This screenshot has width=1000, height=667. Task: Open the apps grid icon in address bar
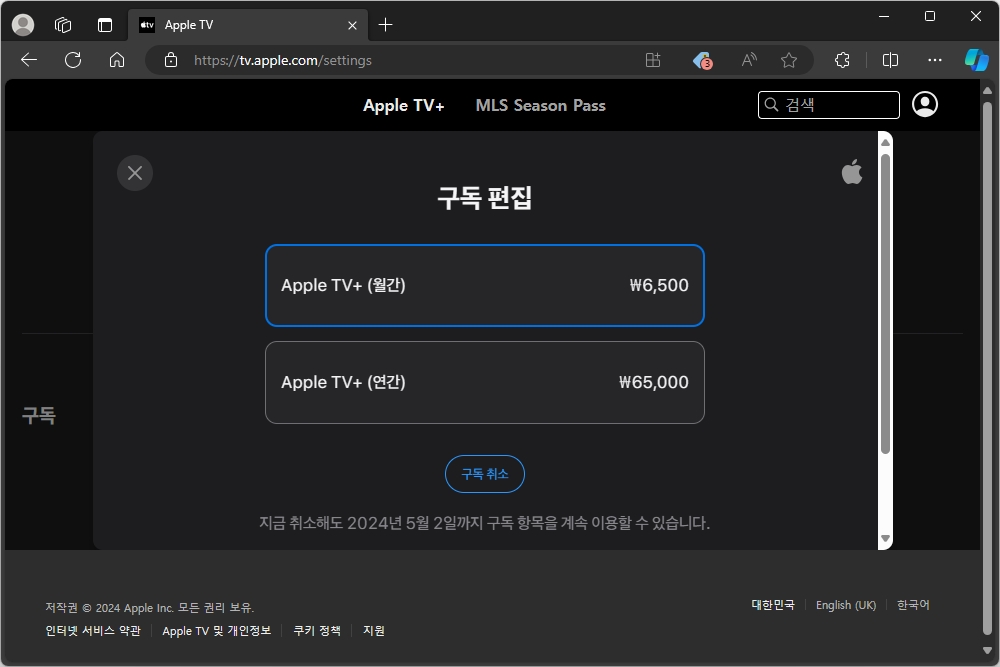click(x=652, y=60)
